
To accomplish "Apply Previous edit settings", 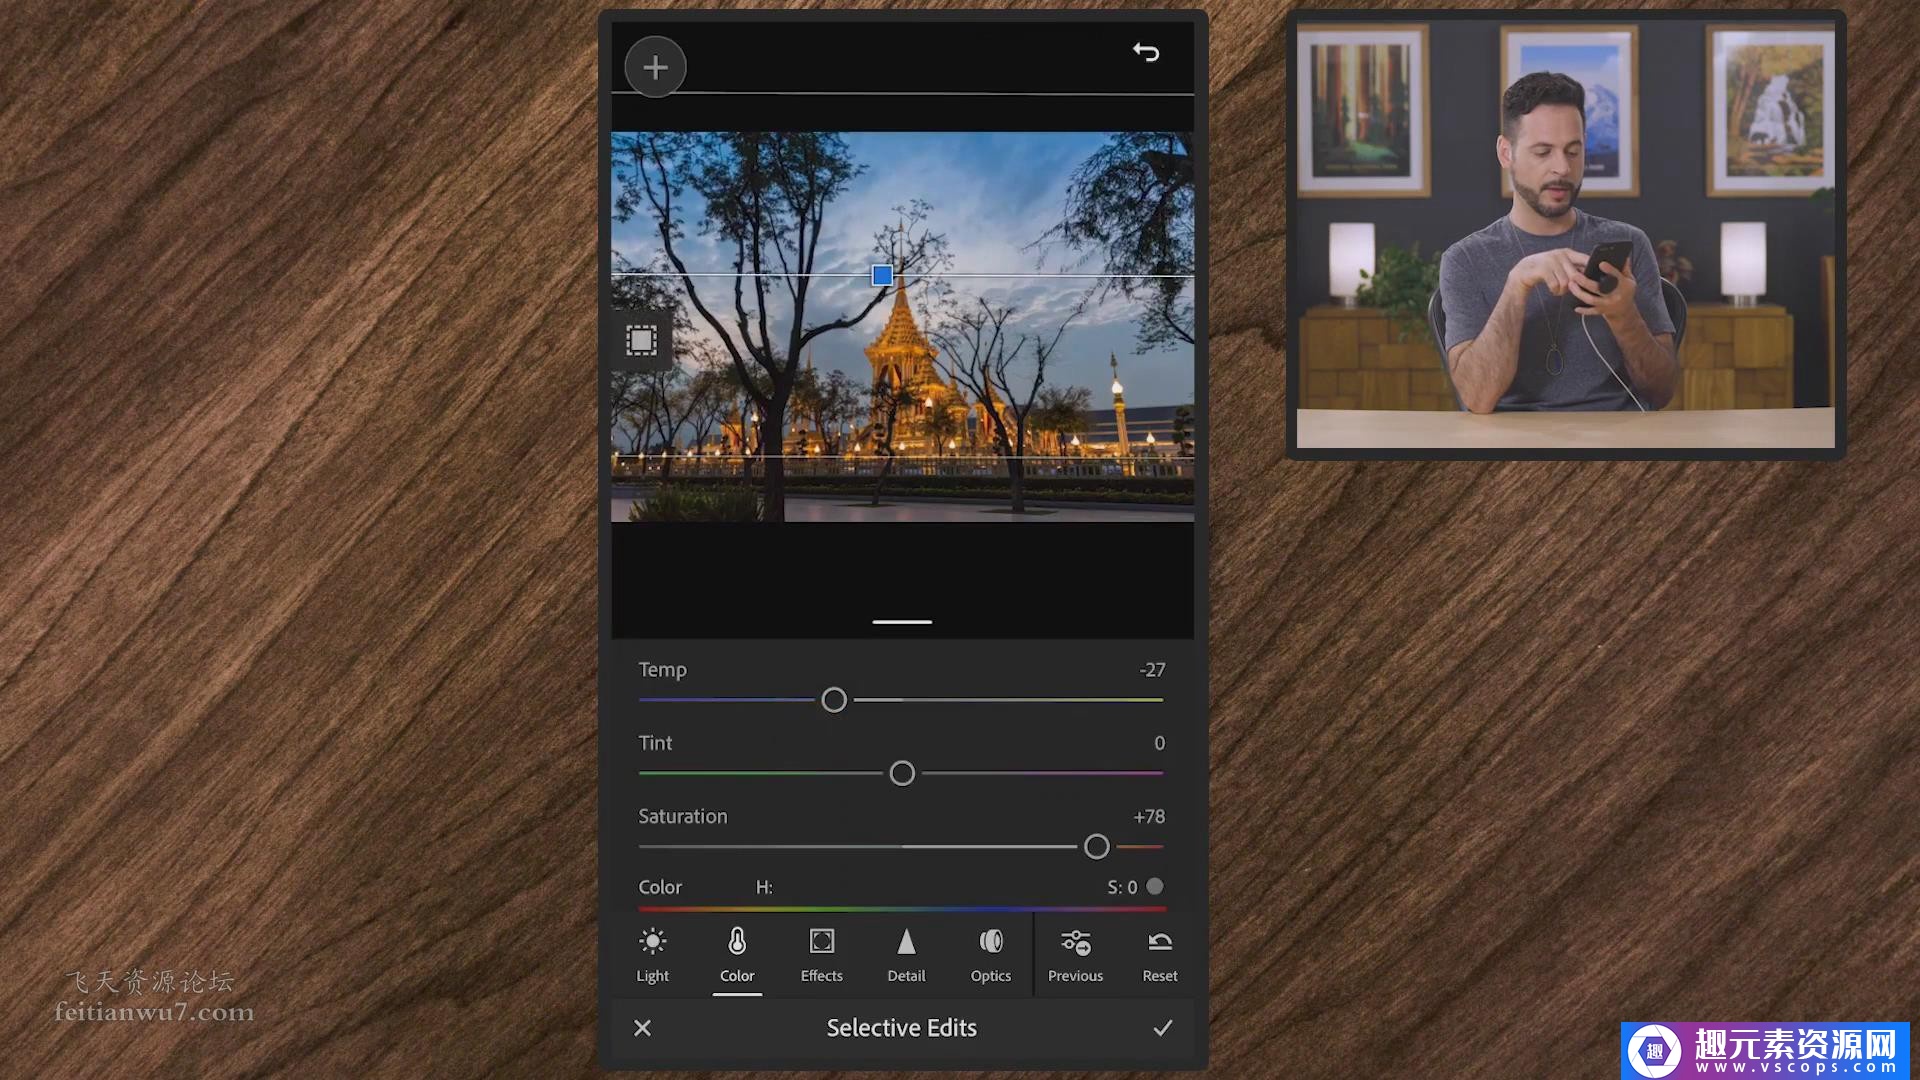I will (x=1075, y=955).
